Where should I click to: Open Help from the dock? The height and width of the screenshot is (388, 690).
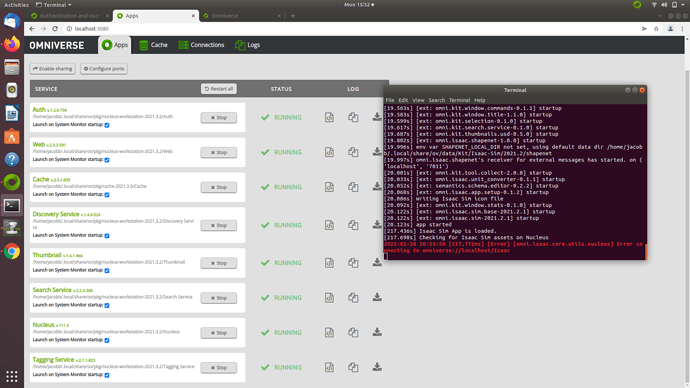tap(12, 159)
